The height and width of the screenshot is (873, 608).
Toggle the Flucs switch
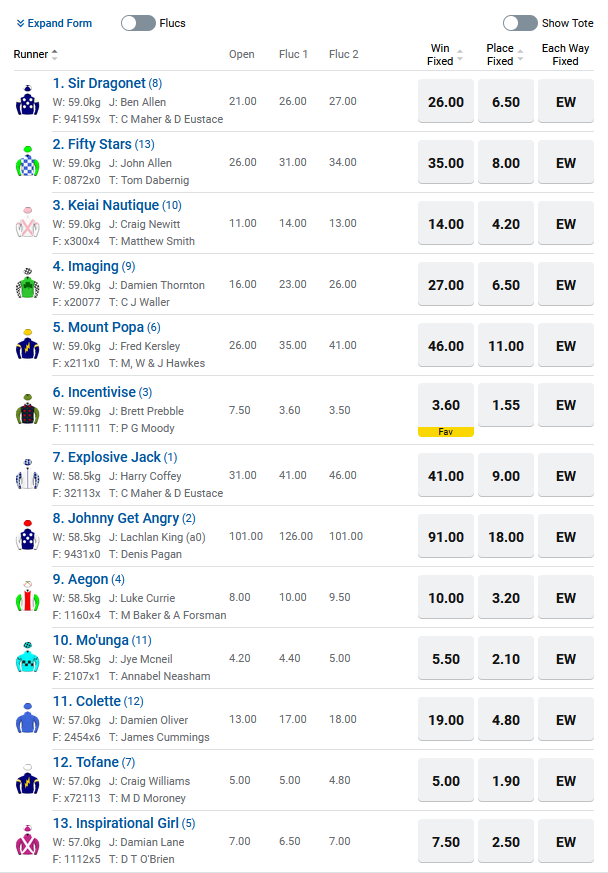tap(138, 23)
